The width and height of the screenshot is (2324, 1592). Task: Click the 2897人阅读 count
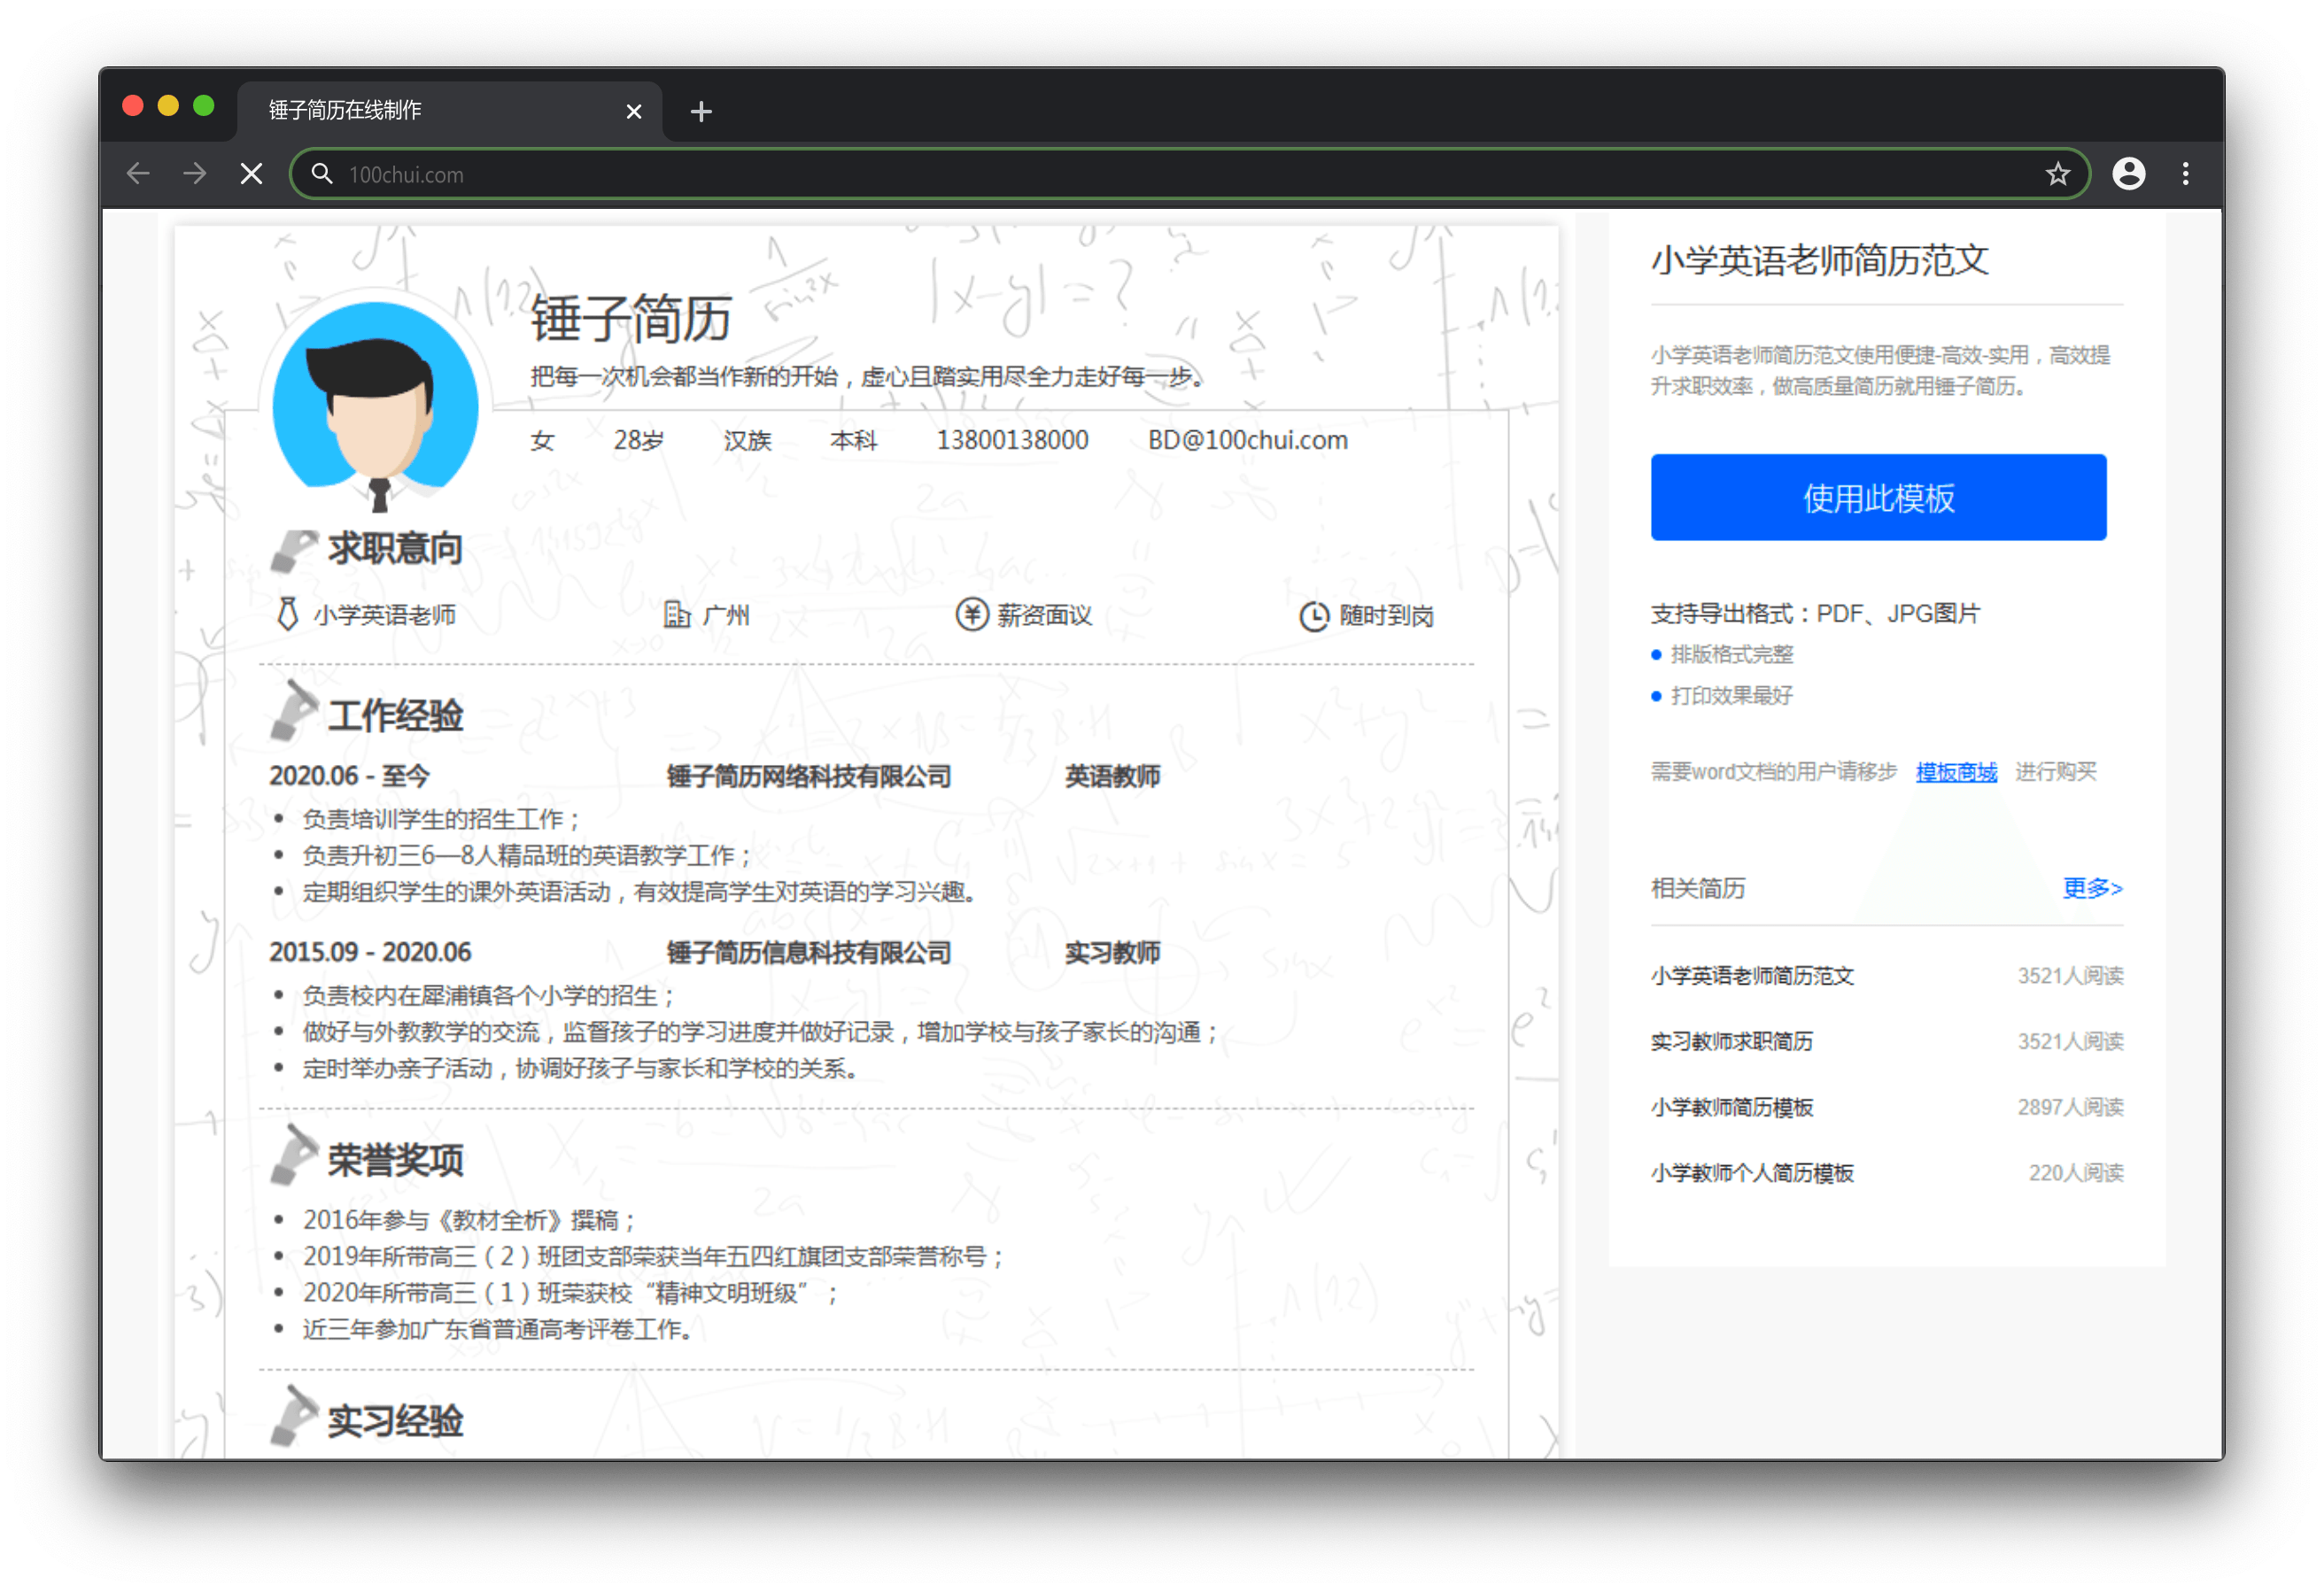(2069, 1107)
